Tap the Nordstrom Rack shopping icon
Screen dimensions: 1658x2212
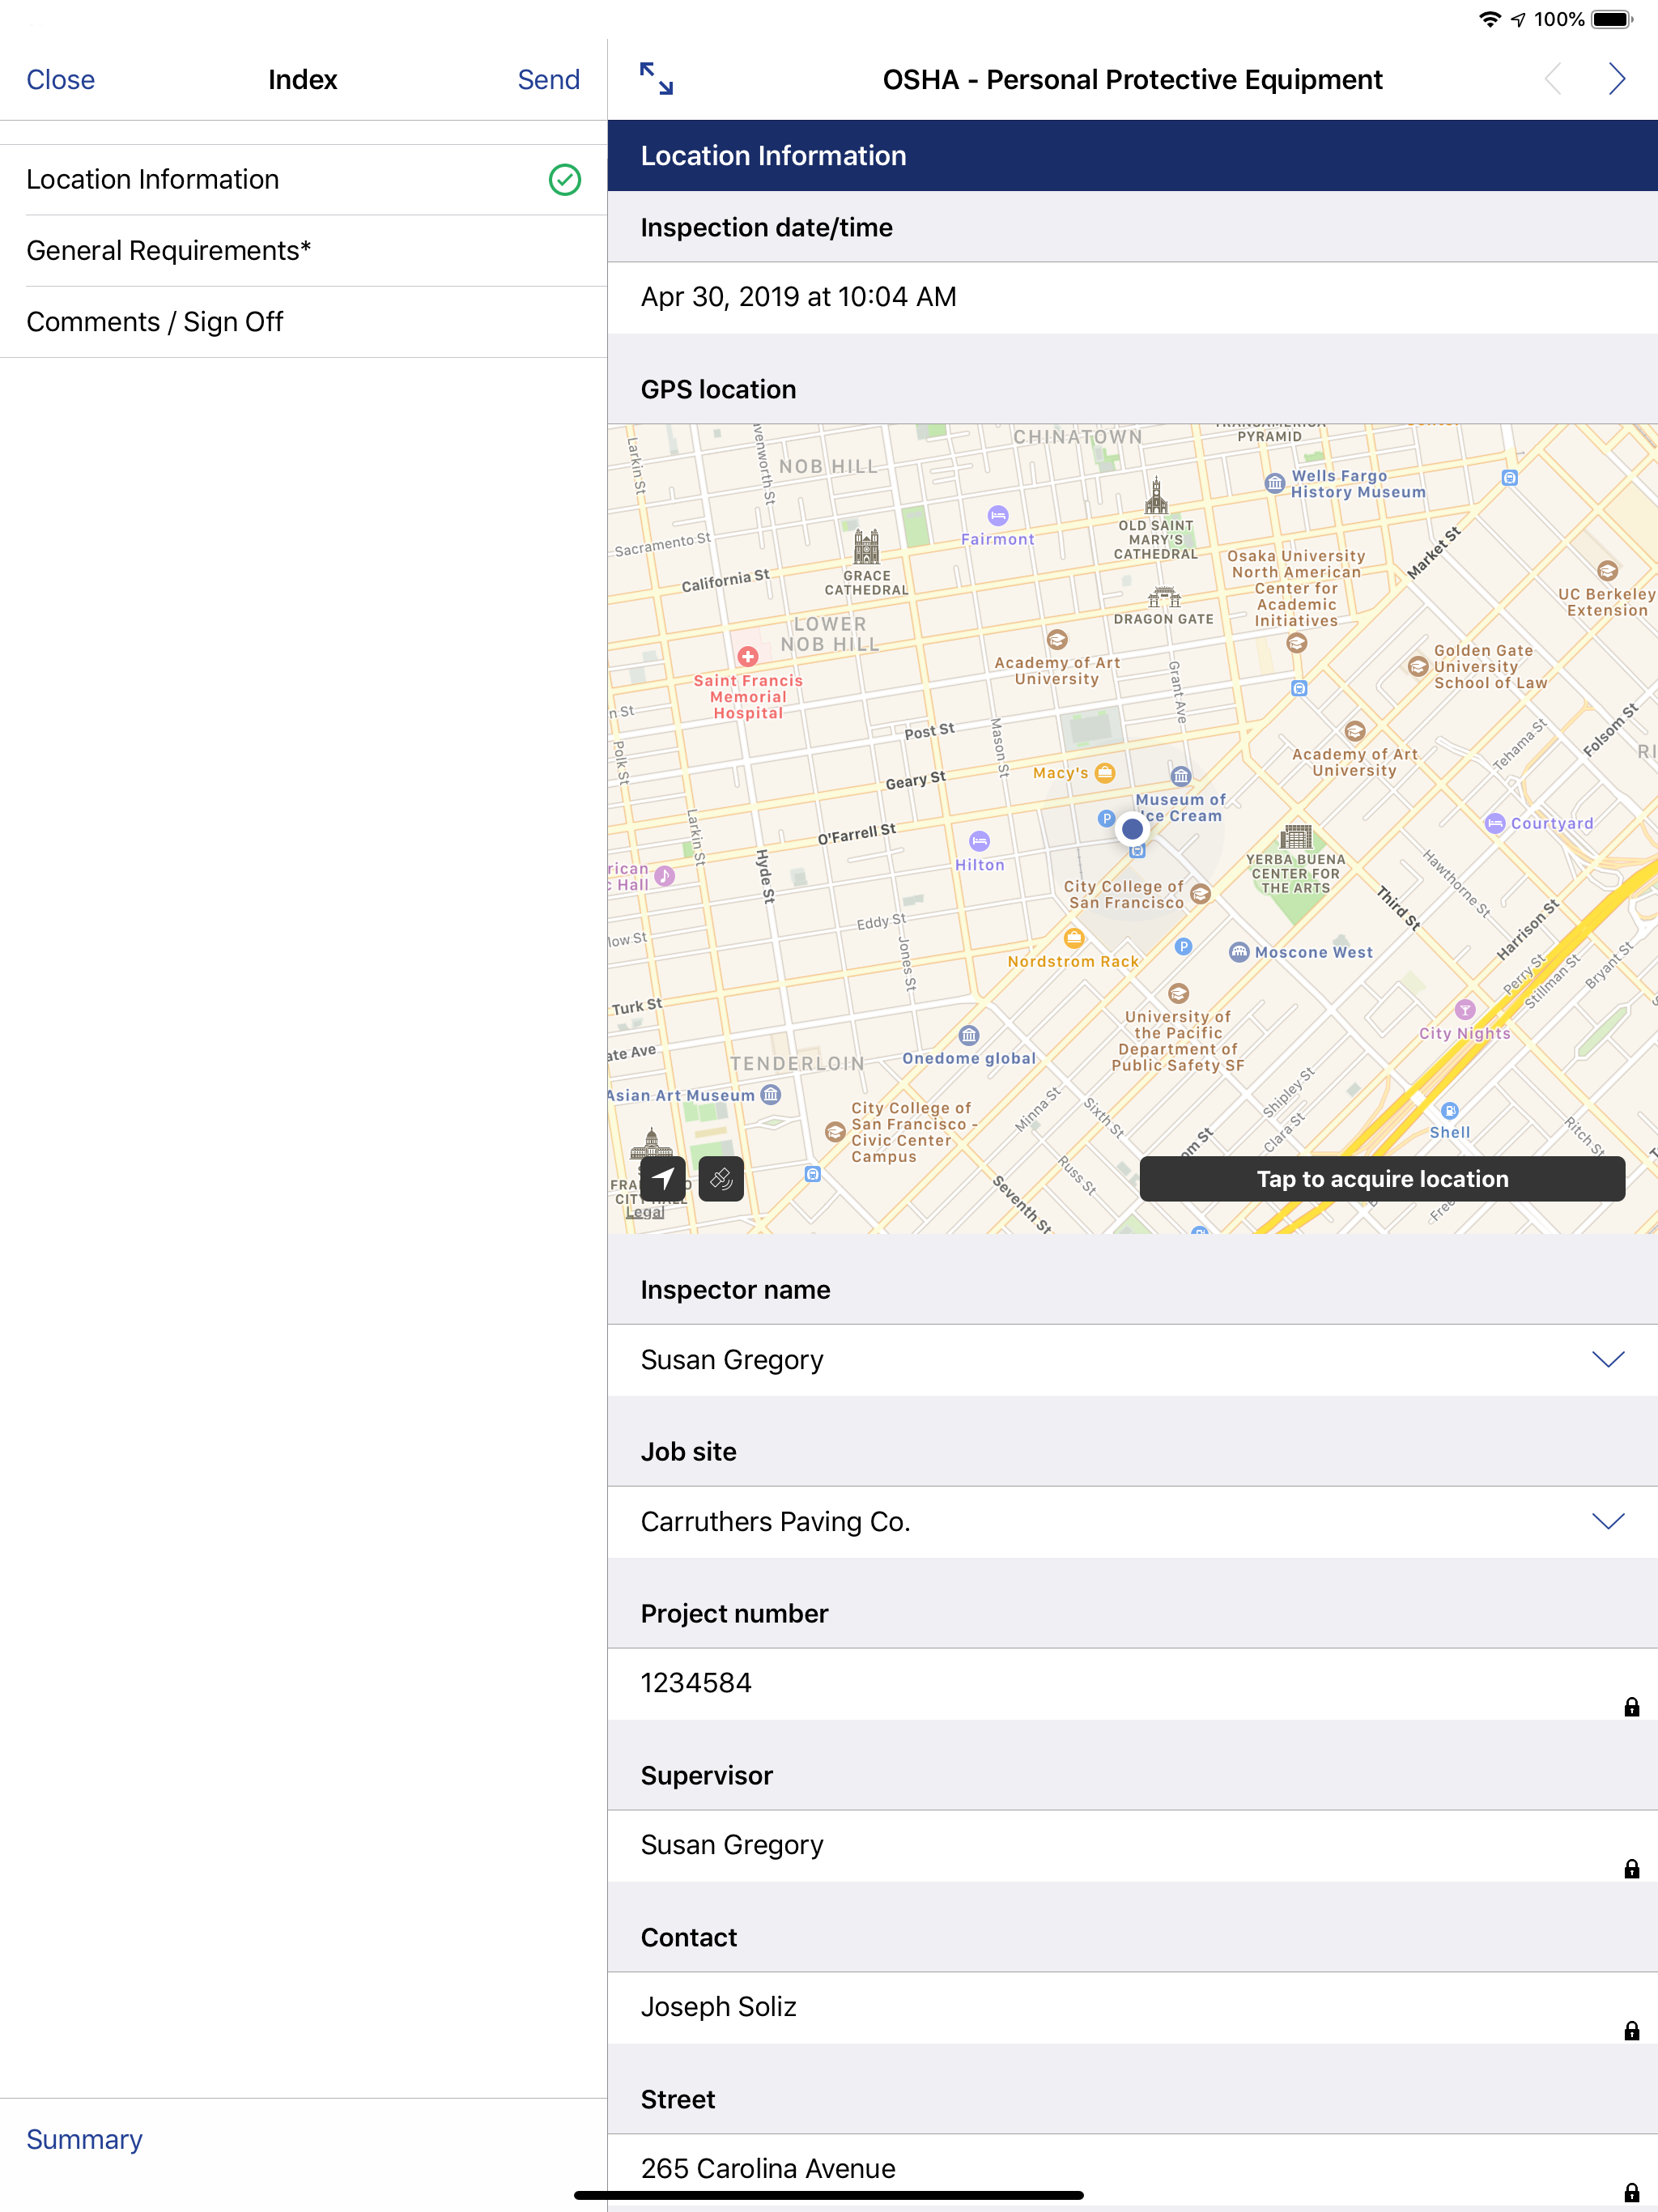[x=1074, y=937]
